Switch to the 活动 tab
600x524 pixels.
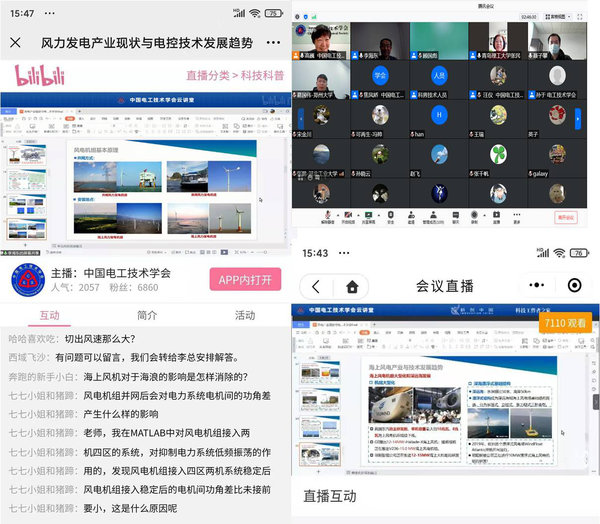tap(245, 314)
